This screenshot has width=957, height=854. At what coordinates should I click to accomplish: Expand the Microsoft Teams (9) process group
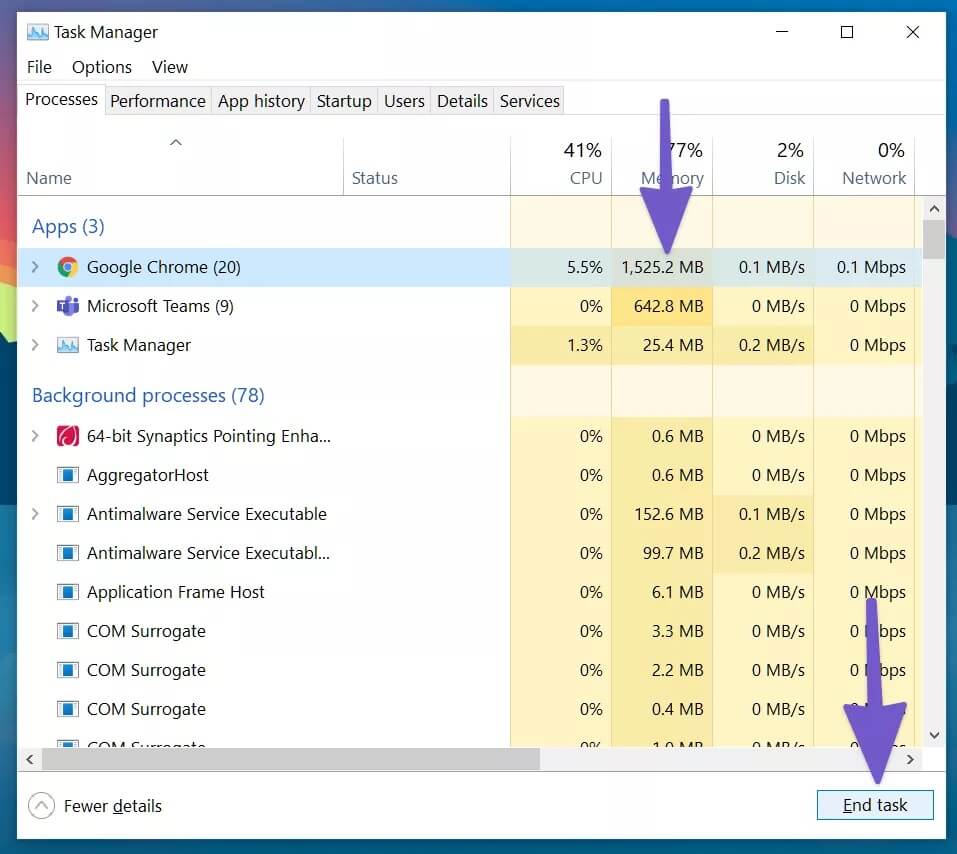(x=35, y=306)
